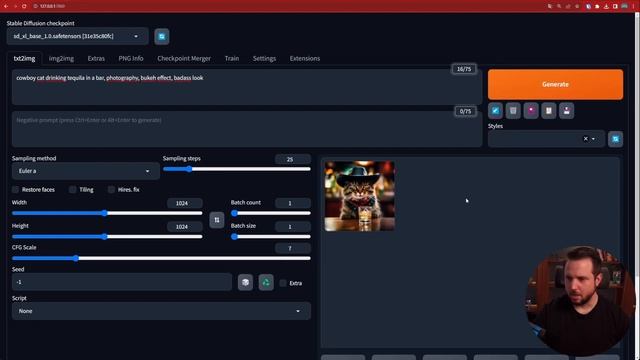
Task: Adjust the Height slider
Action: tap(107, 236)
